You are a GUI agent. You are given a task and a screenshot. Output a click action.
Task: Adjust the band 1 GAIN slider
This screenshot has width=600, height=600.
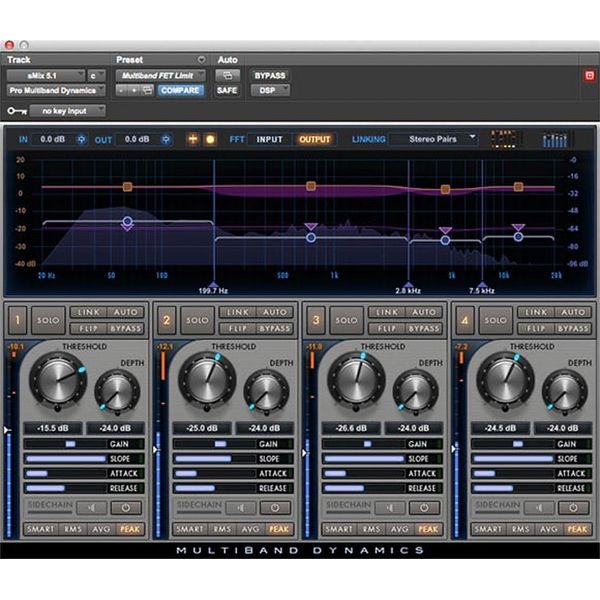65,444
